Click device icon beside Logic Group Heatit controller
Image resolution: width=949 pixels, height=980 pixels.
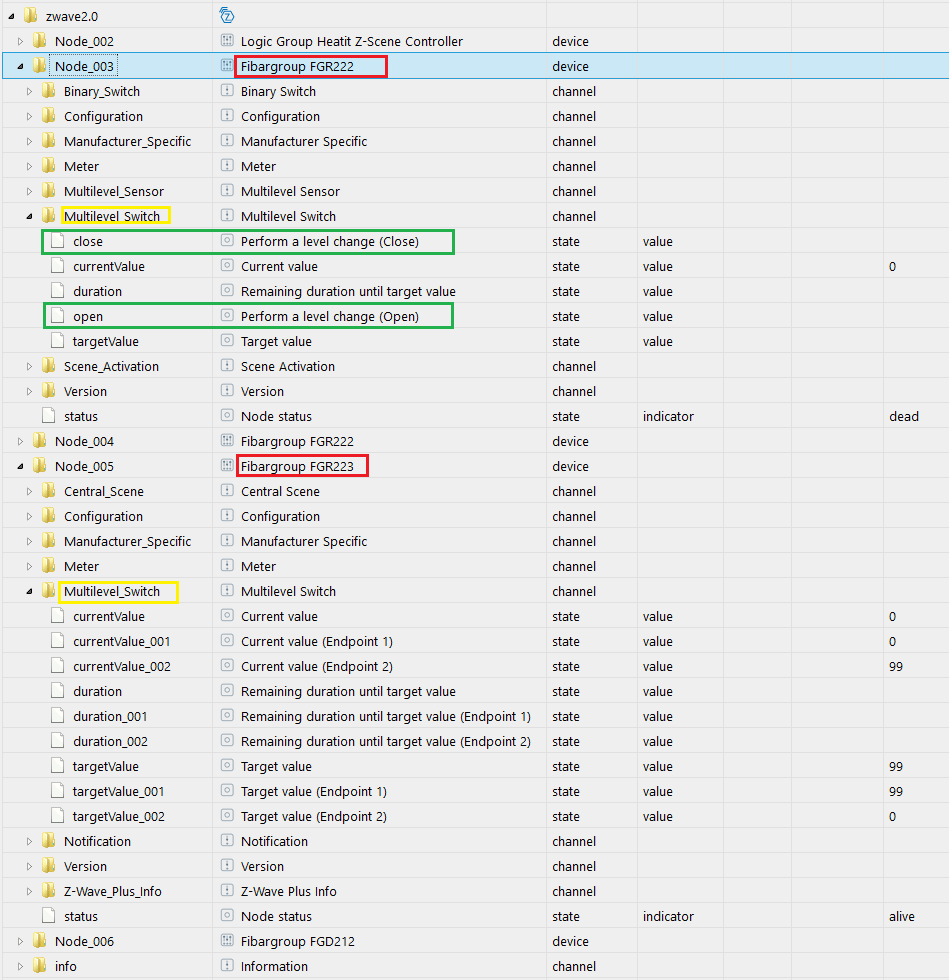pos(227,41)
